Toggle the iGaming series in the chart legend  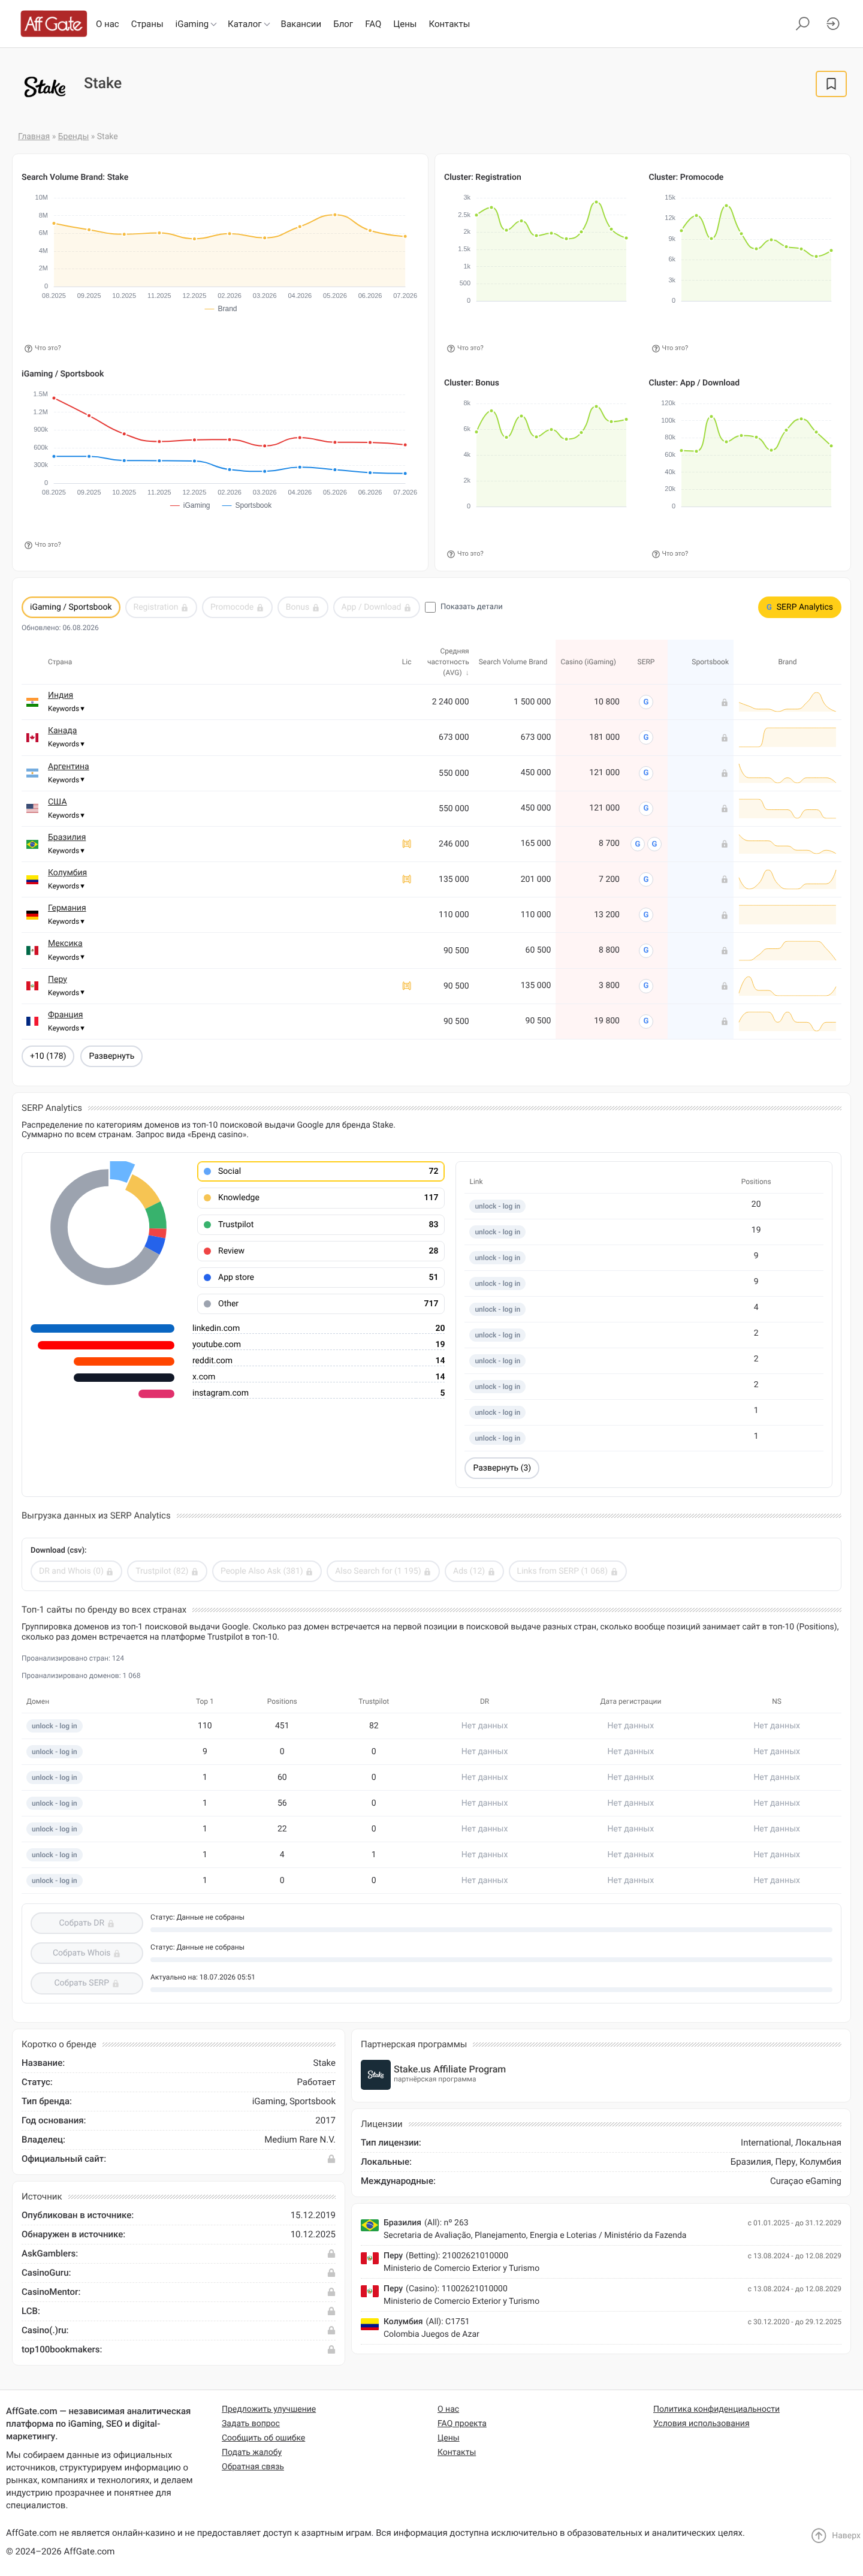pos(190,506)
